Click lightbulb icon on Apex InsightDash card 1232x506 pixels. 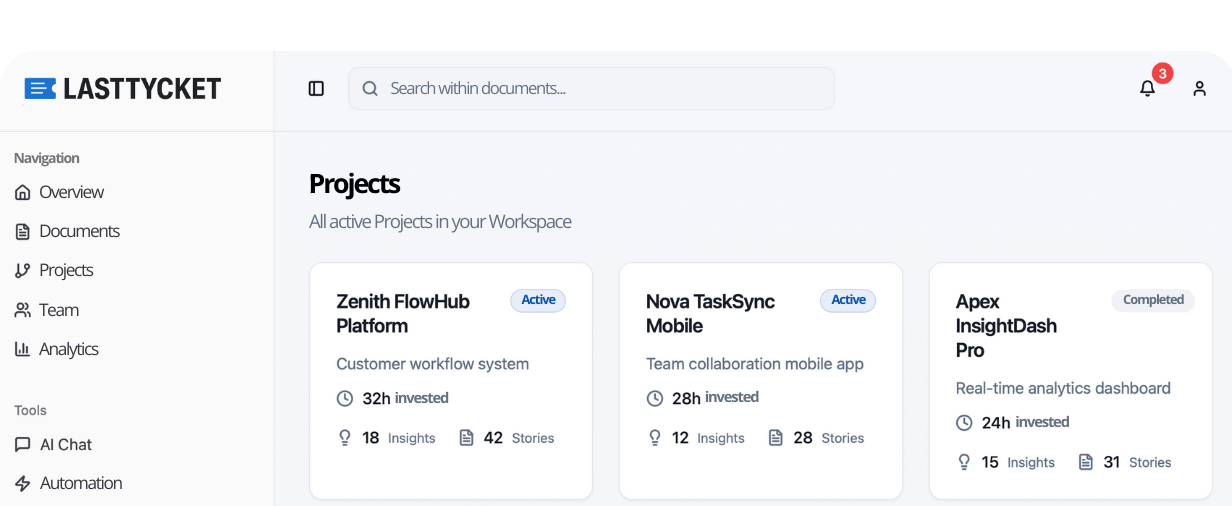coord(964,462)
